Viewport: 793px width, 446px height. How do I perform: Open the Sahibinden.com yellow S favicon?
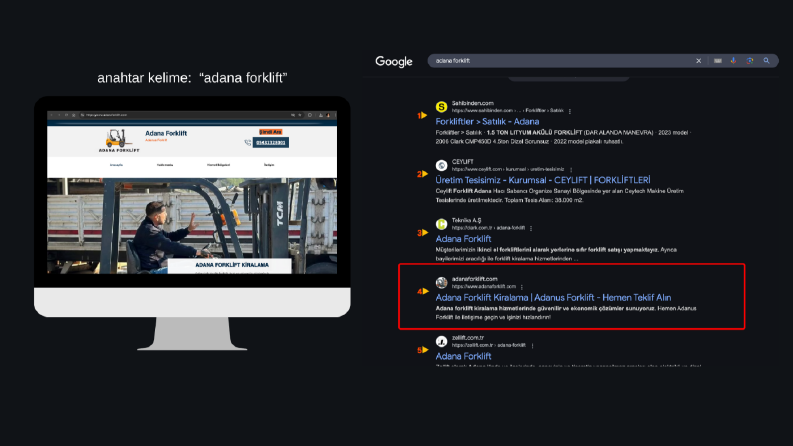442,107
